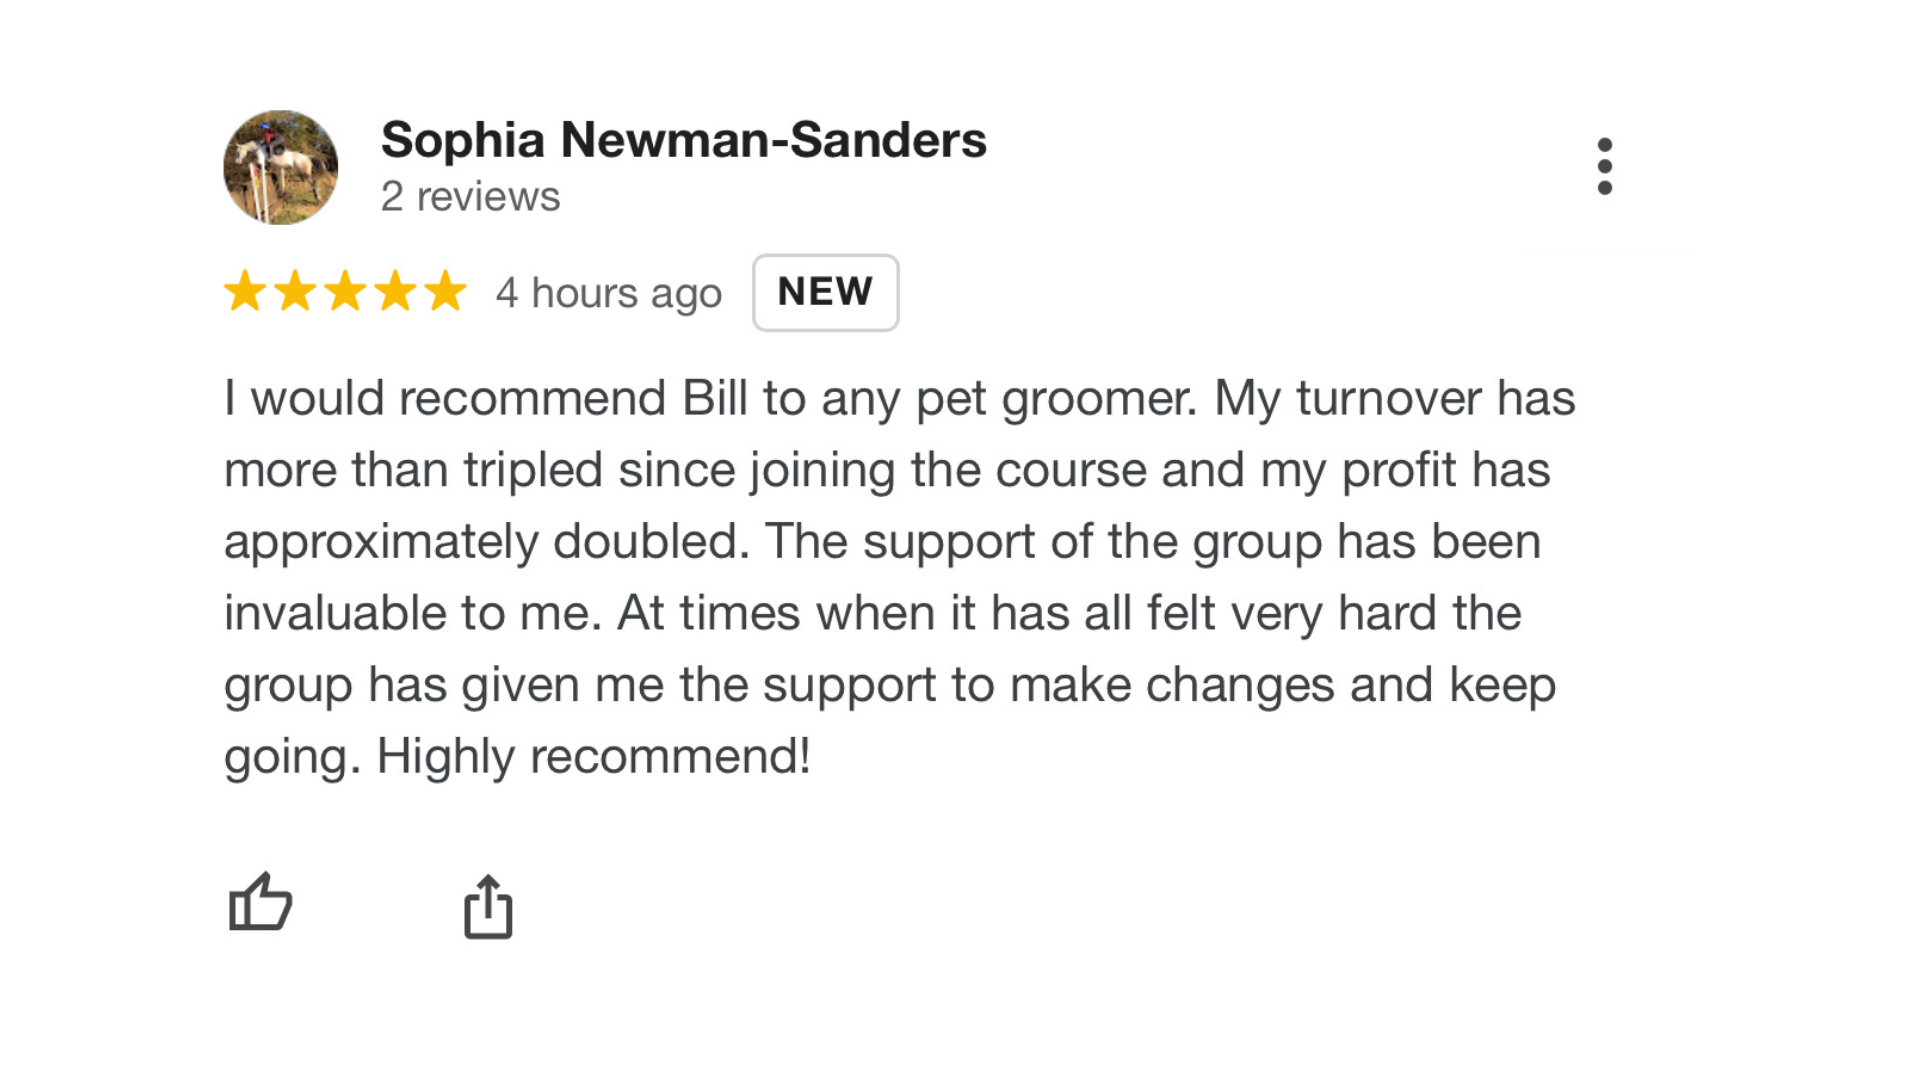
Task: Click the fourth gold rating star
Action: click(395, 292)
